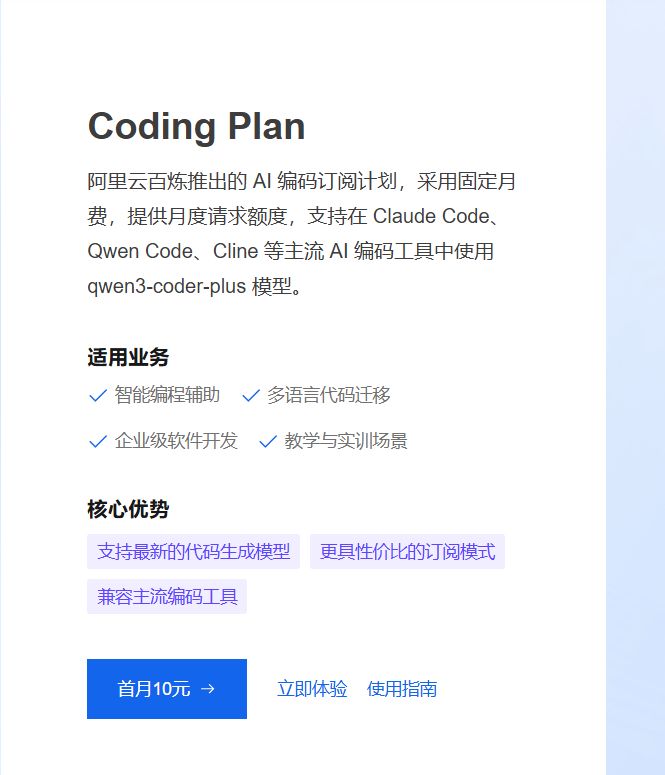Click the 核心优势 section heading

pyautogui.click(x=128, y=510)
